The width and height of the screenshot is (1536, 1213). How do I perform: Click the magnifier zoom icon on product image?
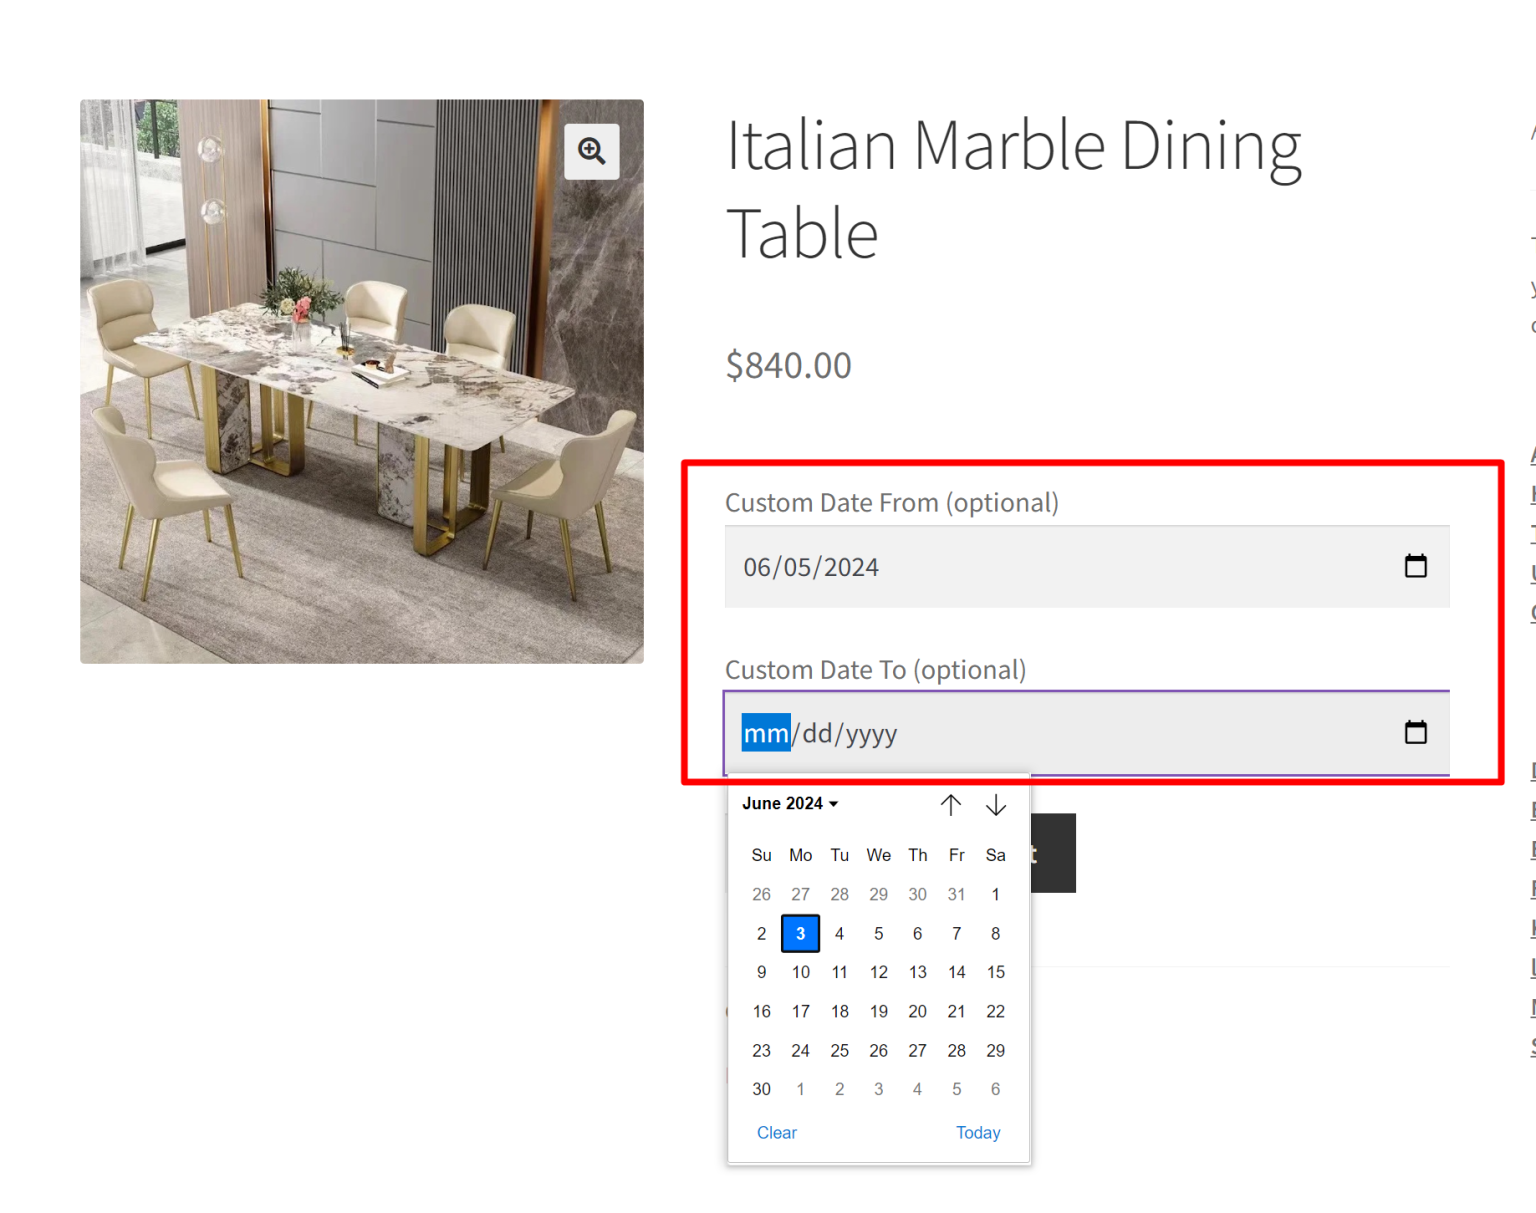pos(591,152)
